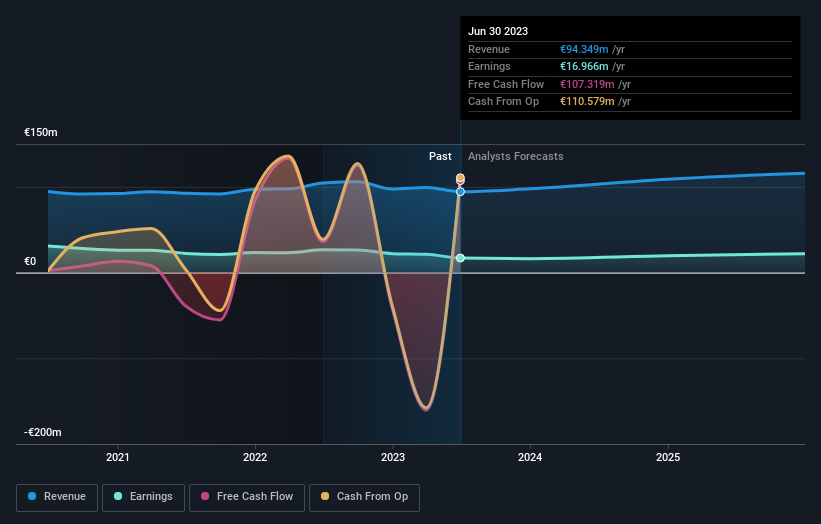Click the €107.319m free cash flow value
821x524 pixels.
587,84
